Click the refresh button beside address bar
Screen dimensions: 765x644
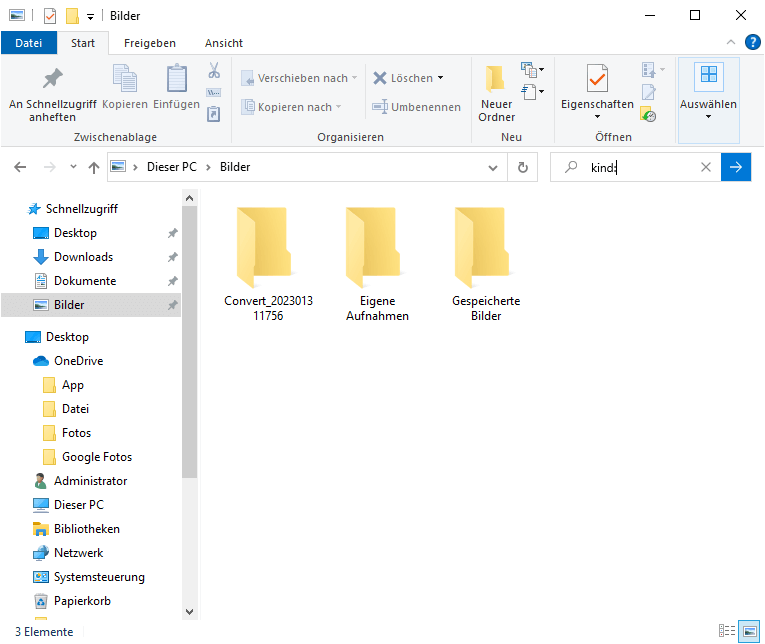pos(522,167)
